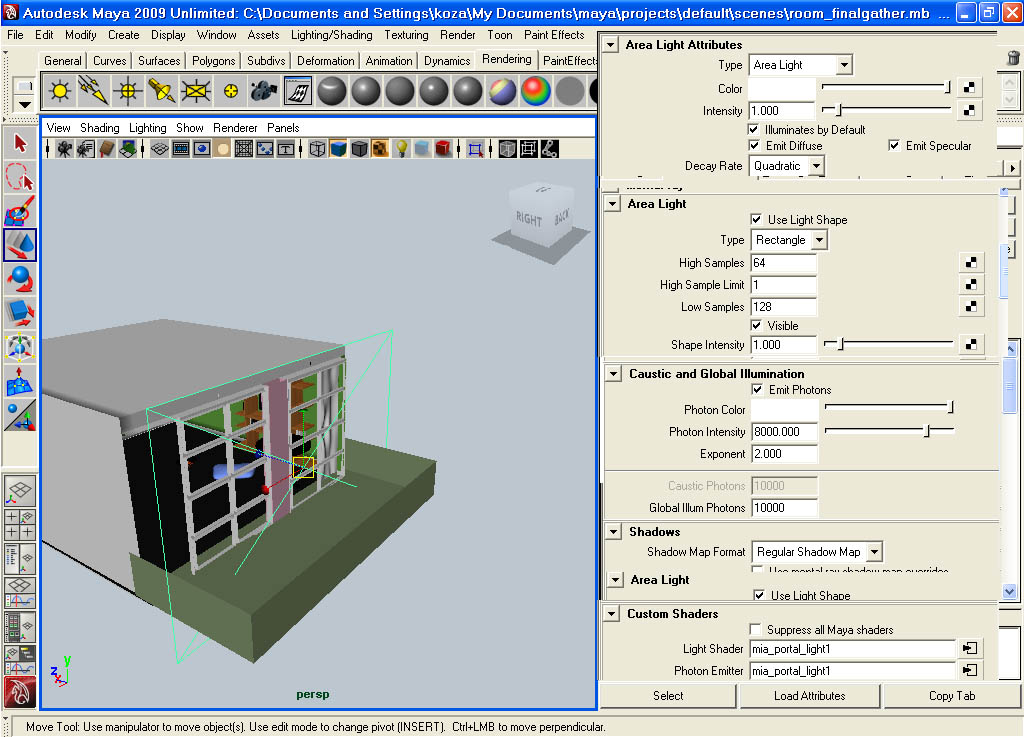1024x737 pixels.
Task: Open the light Type Area Light dropdown
Action: tap(800, 65)
